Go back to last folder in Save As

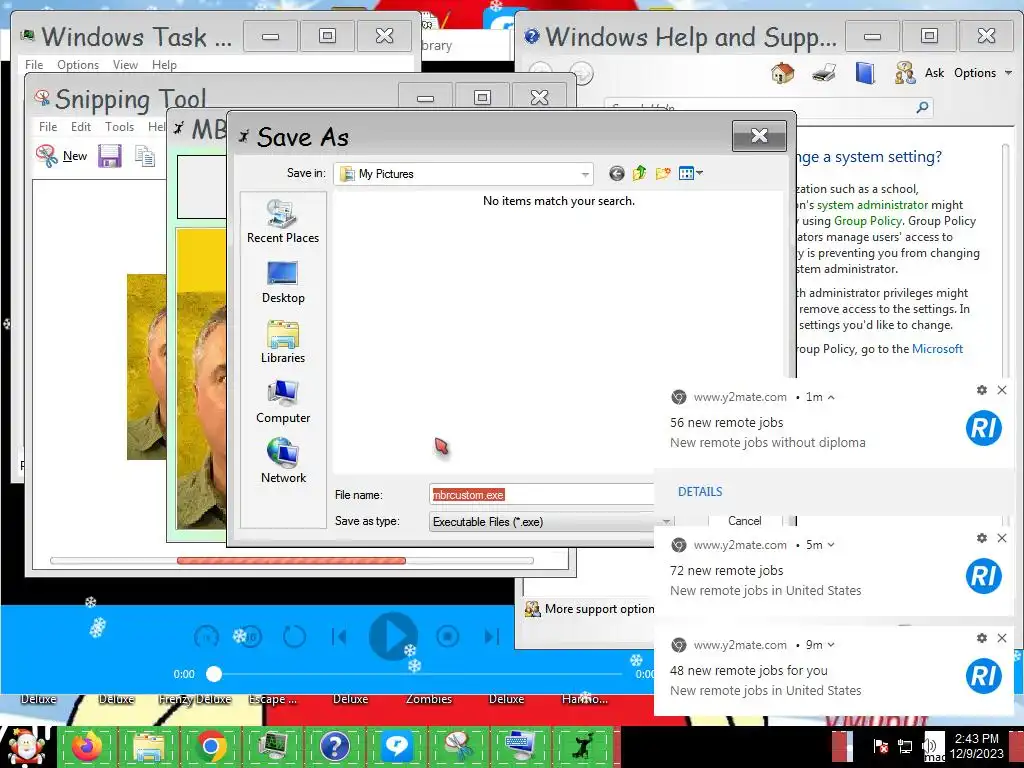tap(616, 173)
